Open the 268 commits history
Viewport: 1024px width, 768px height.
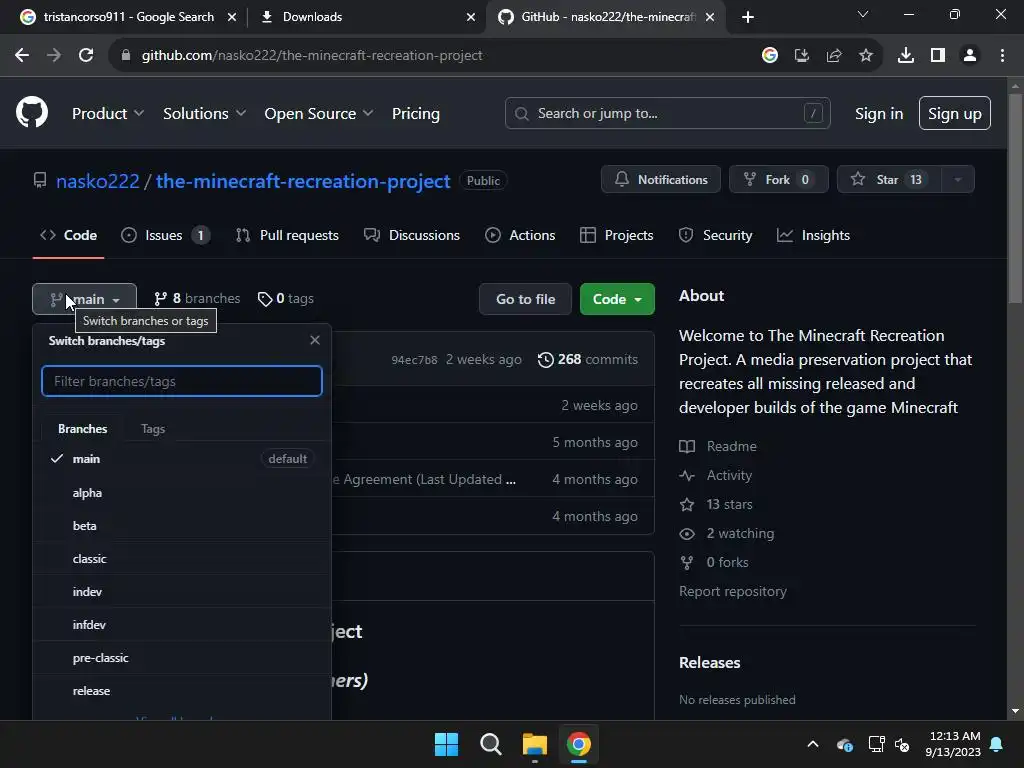[x=588, y=359]
